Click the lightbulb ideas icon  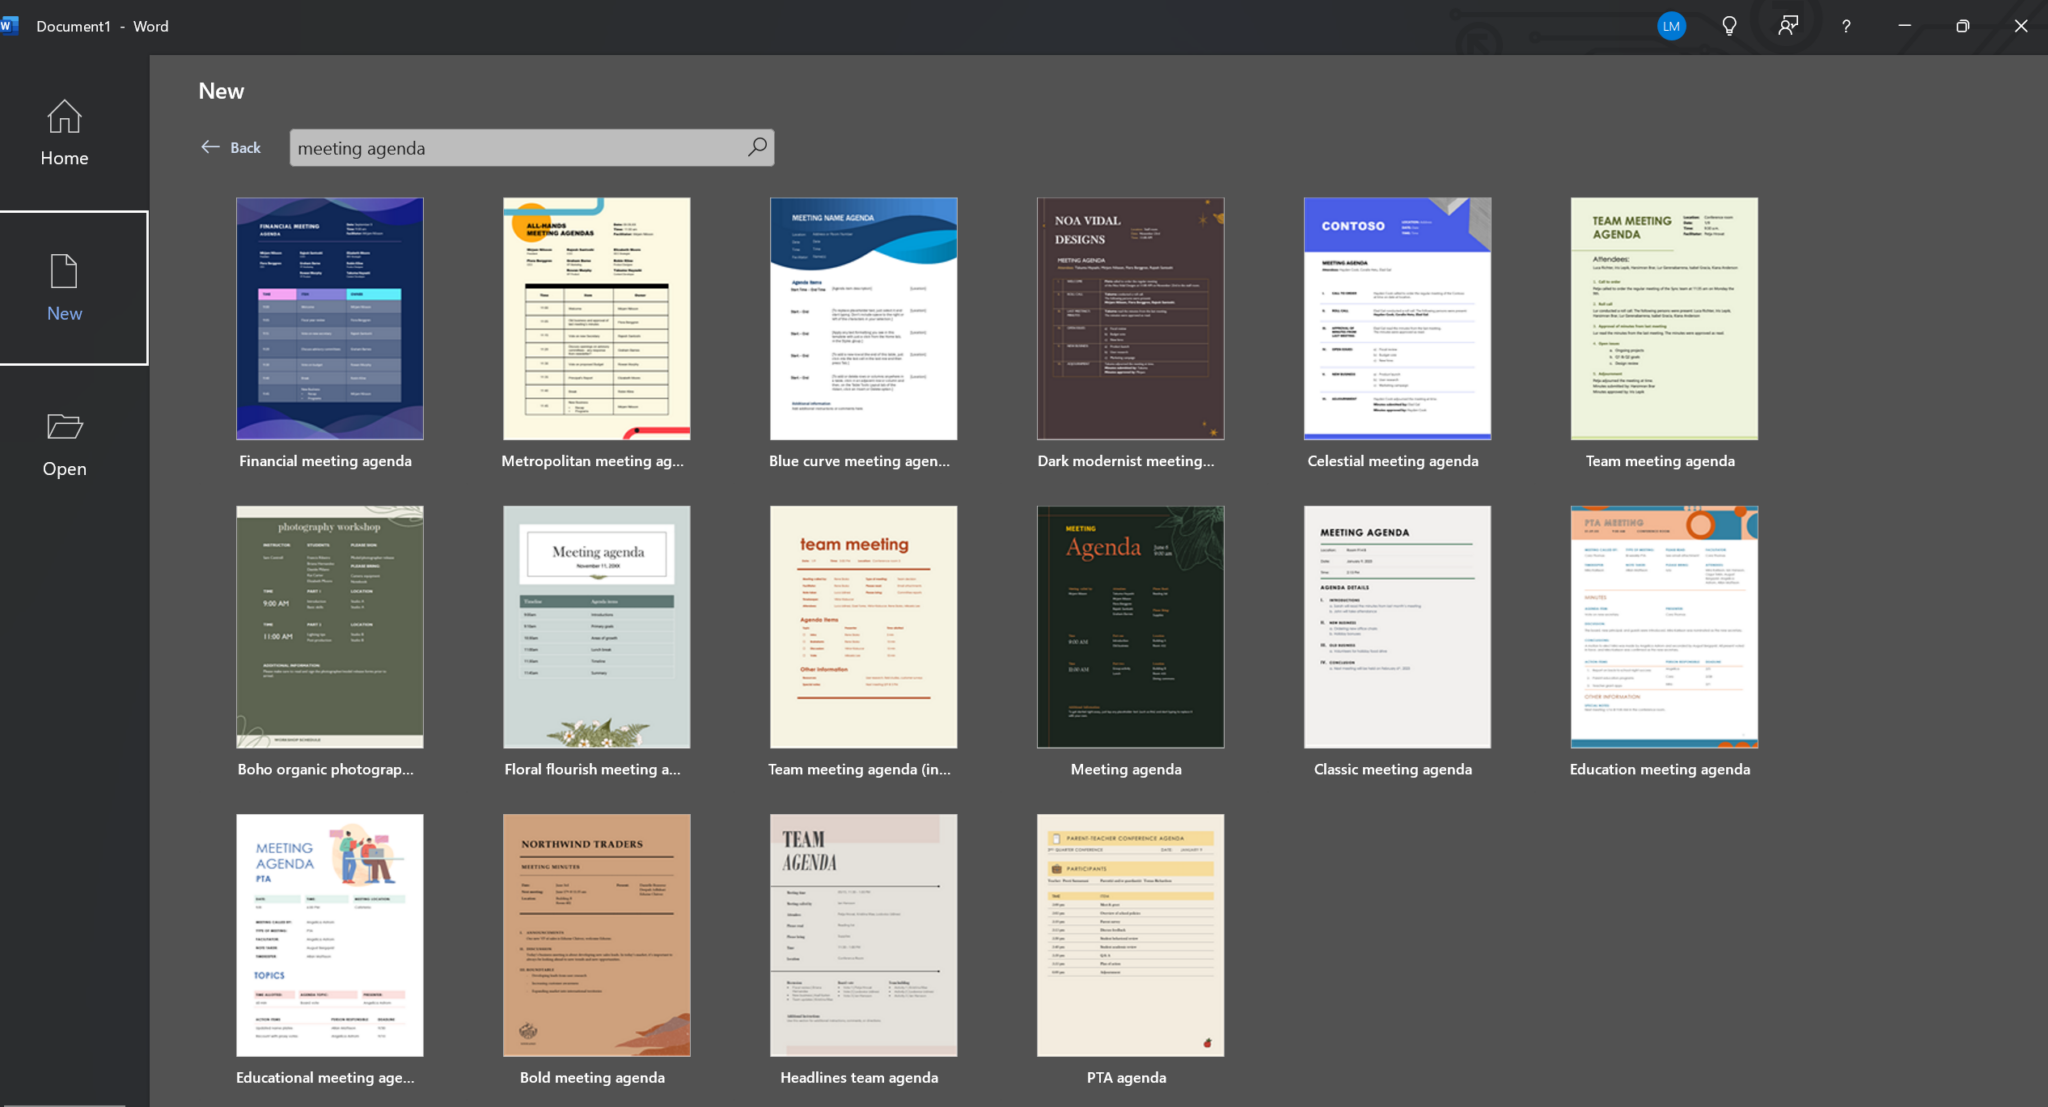pyautogui.click(x=1729, y=26)
